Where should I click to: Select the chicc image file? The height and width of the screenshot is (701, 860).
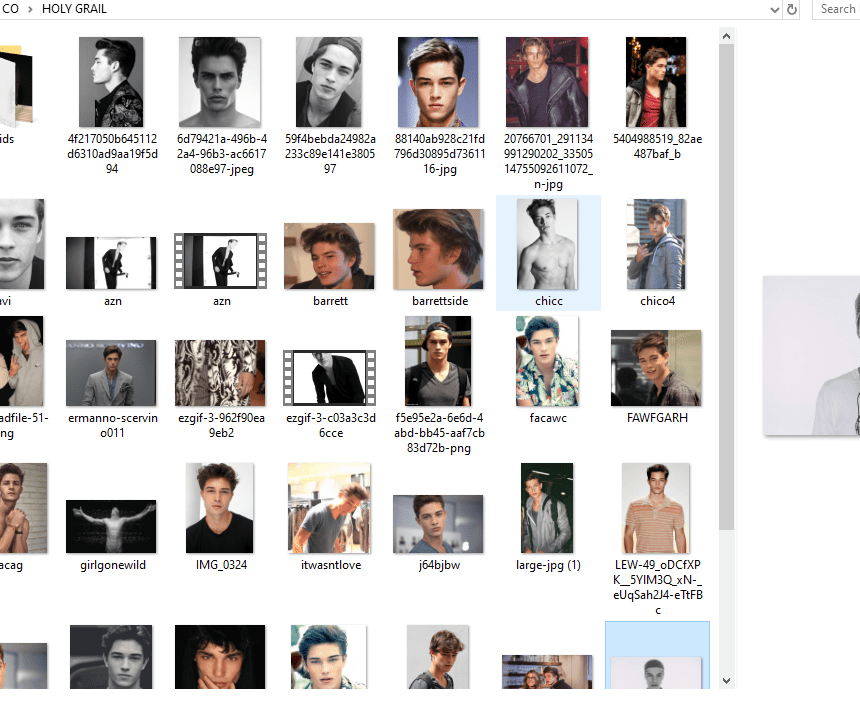[x=548, y=253]
